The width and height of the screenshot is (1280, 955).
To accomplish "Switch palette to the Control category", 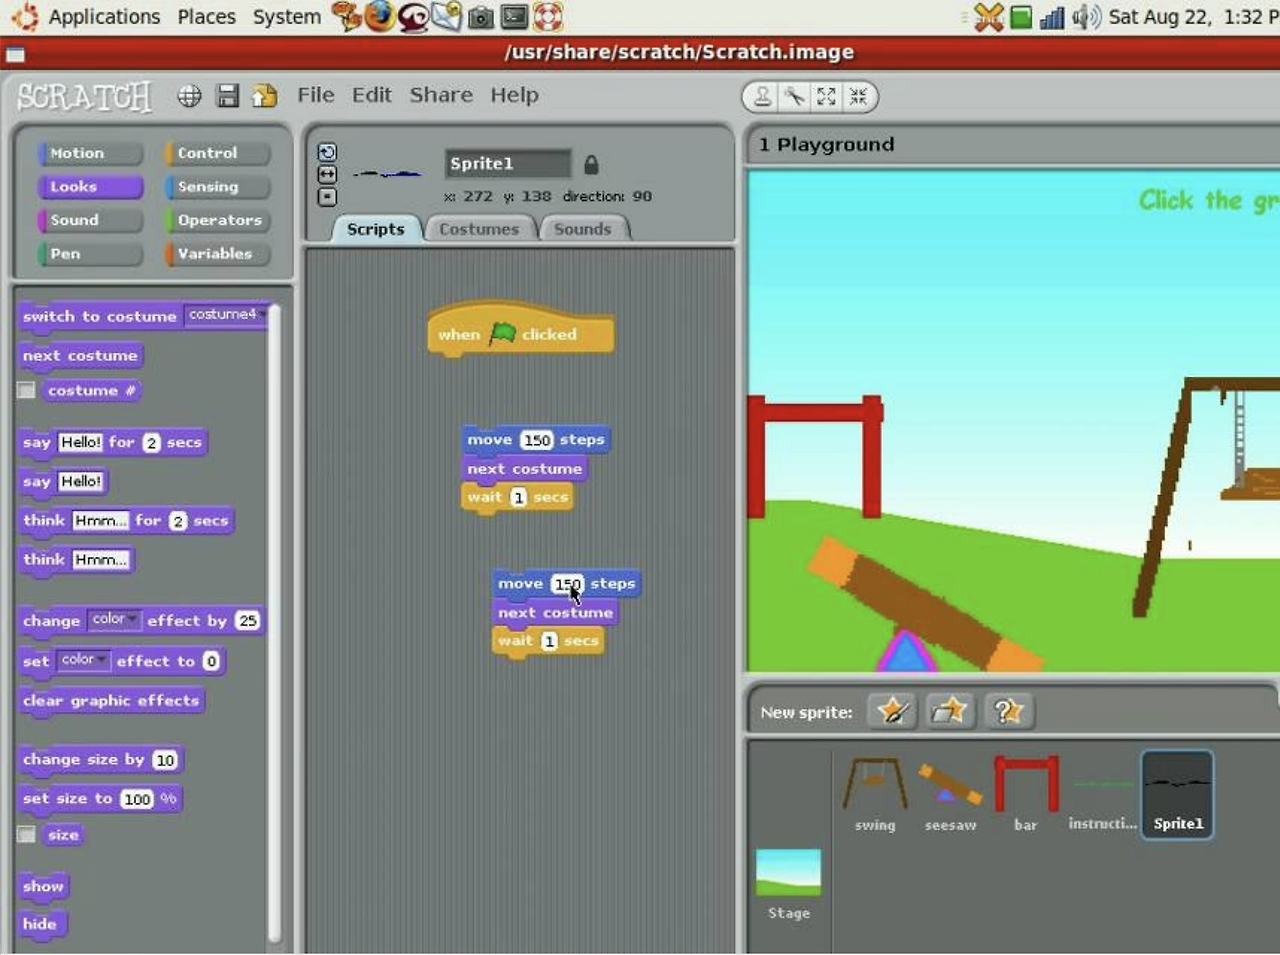I will pos(218,153).
